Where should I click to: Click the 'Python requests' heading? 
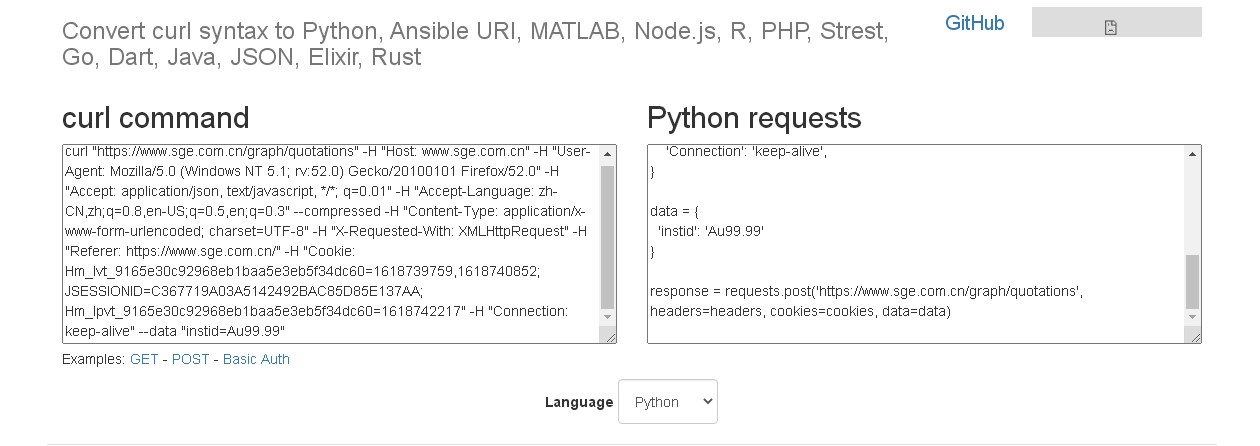(753, 118)
